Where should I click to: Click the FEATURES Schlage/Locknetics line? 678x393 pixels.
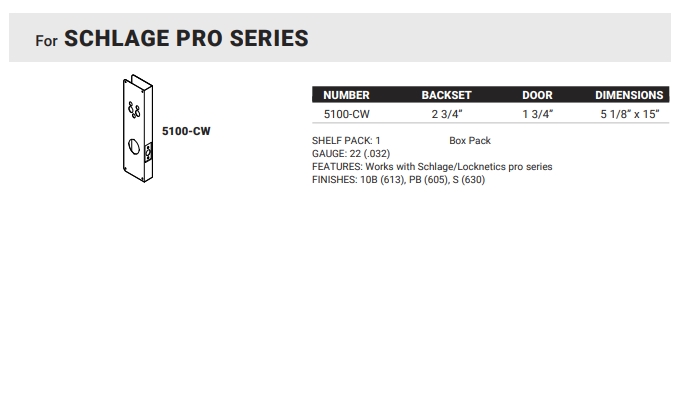(432, 166)
